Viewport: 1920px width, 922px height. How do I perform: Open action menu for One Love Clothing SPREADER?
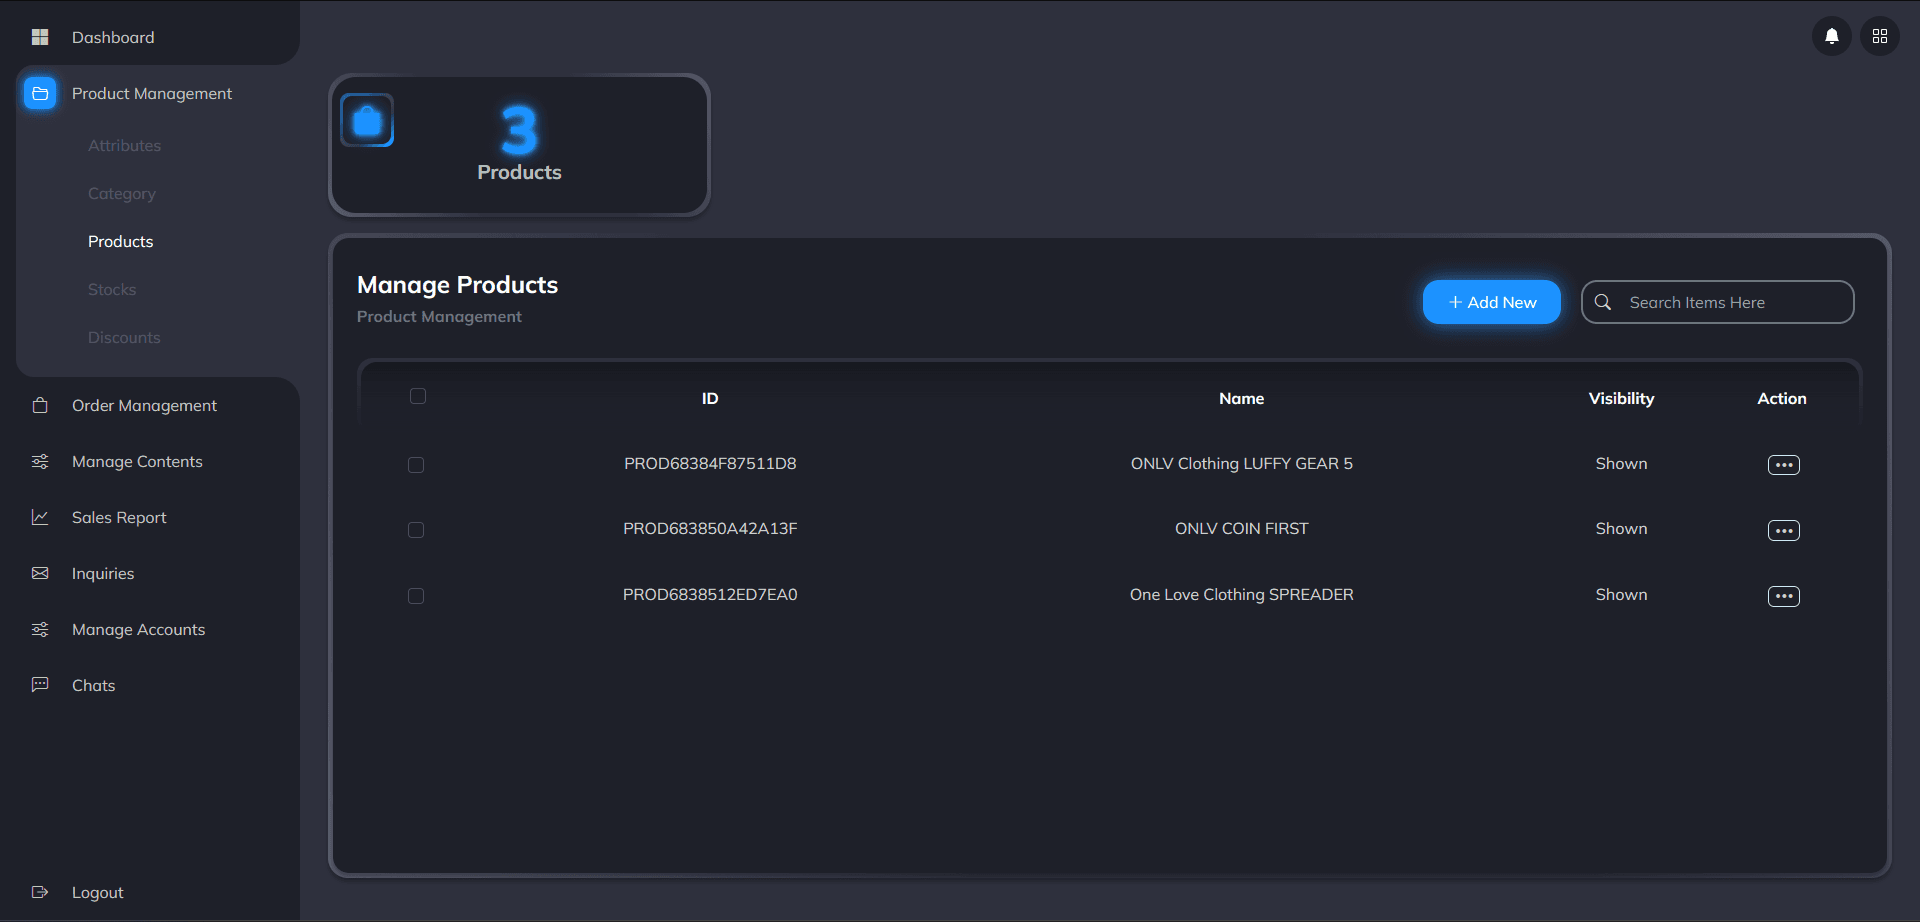tap(1784, 596)
